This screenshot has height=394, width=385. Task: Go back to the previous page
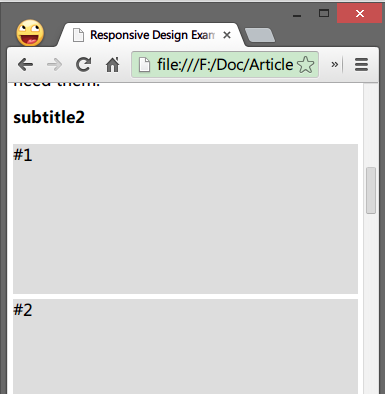tap(25, 65)
